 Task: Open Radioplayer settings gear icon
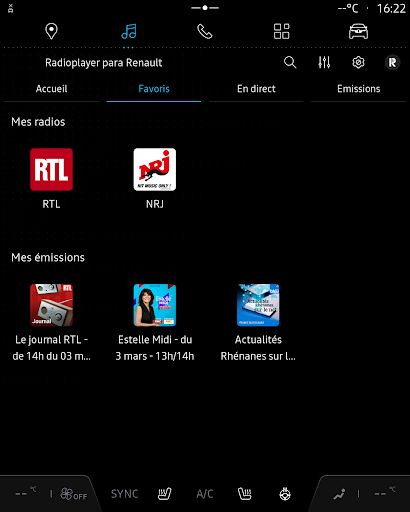pos(358,62)
